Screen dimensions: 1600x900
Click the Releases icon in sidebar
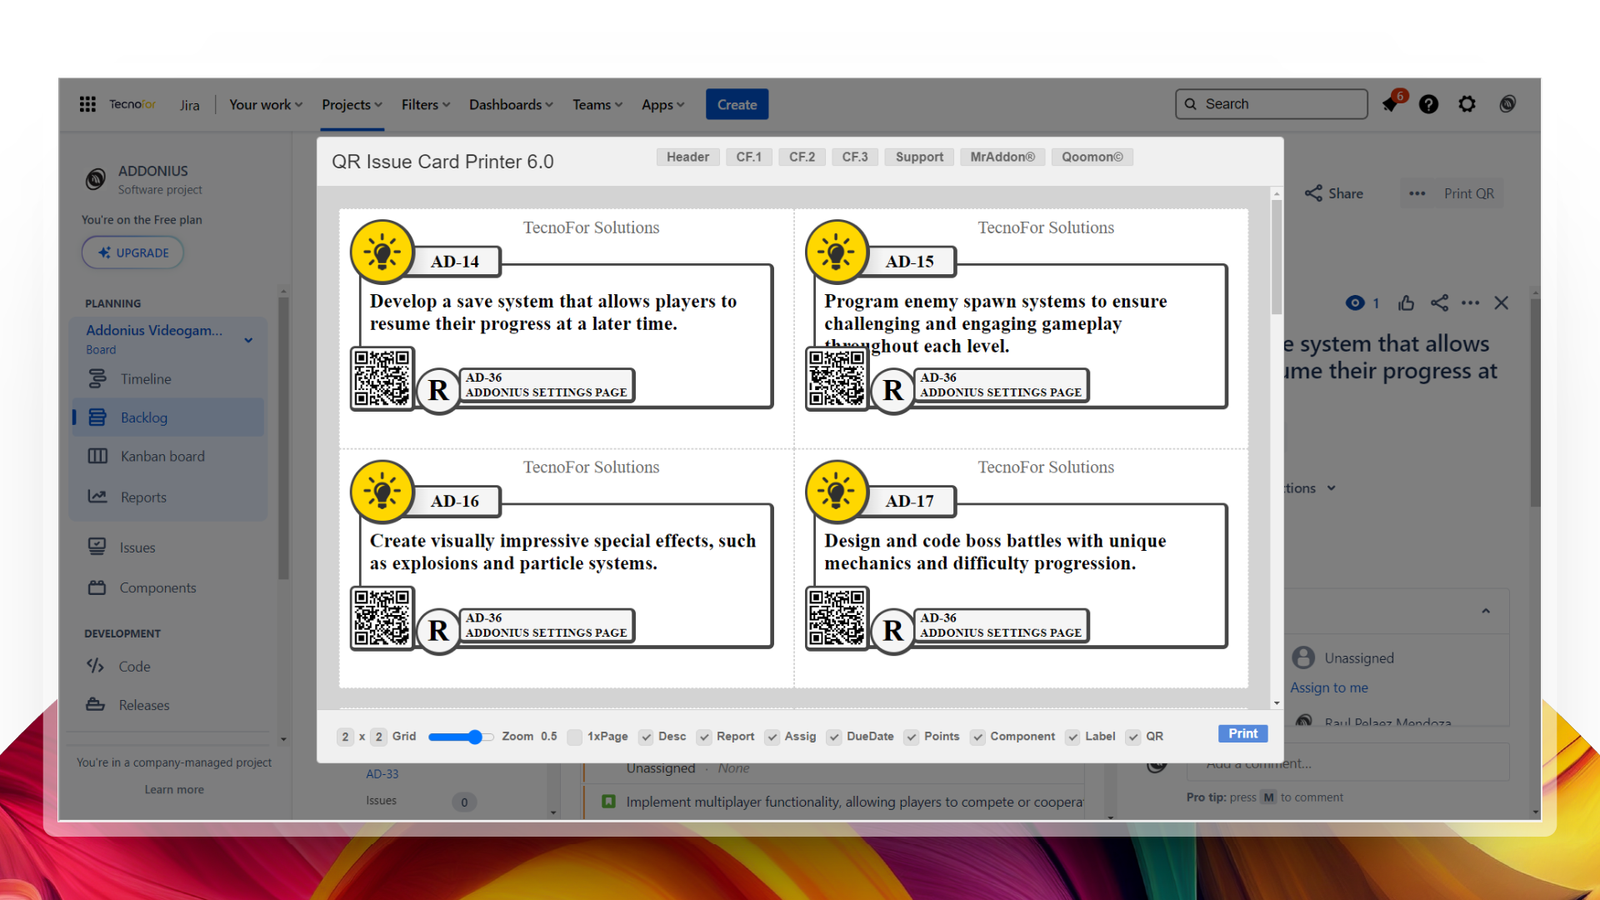point(96,705)
